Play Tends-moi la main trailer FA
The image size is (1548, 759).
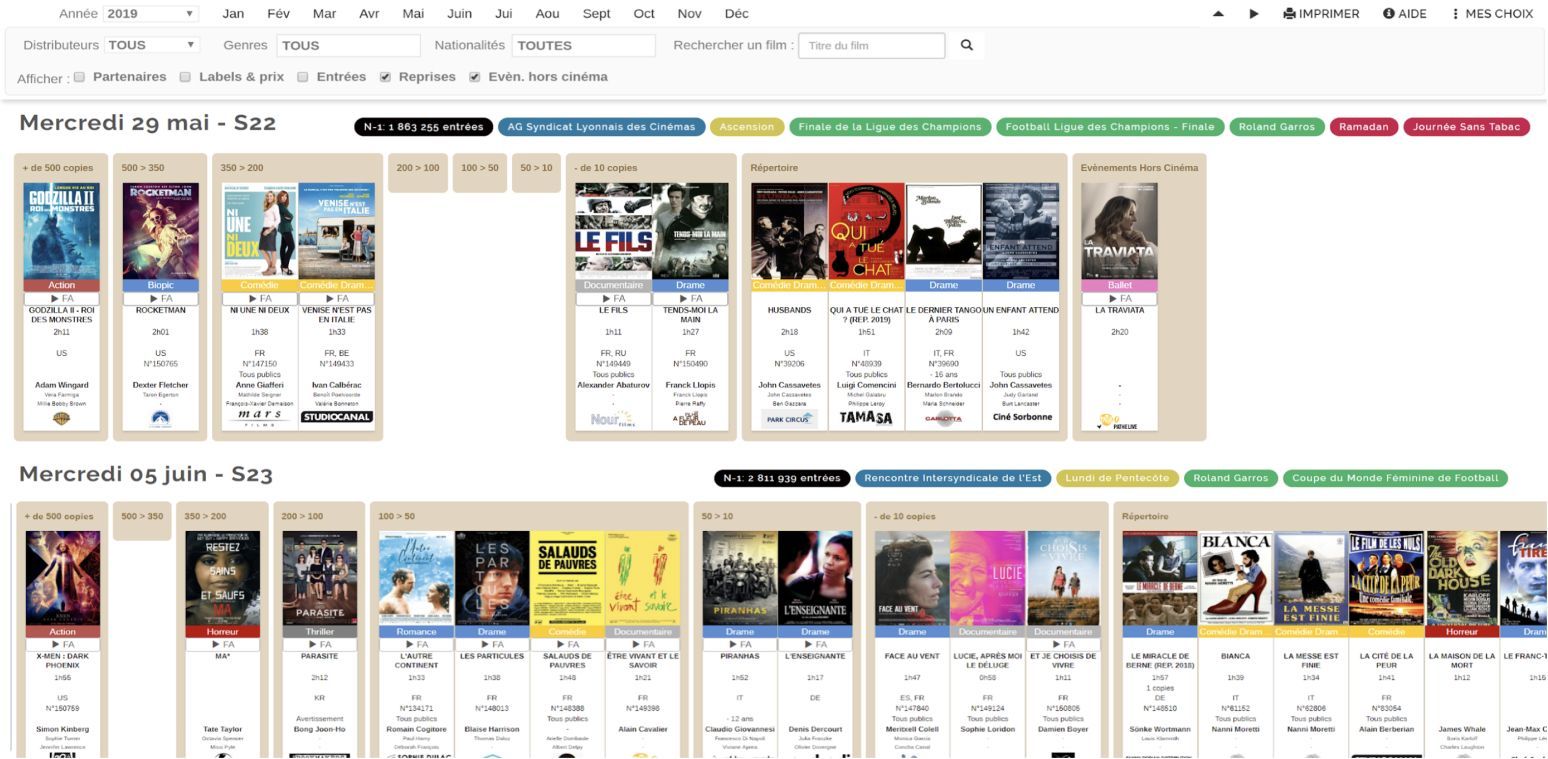690,298
